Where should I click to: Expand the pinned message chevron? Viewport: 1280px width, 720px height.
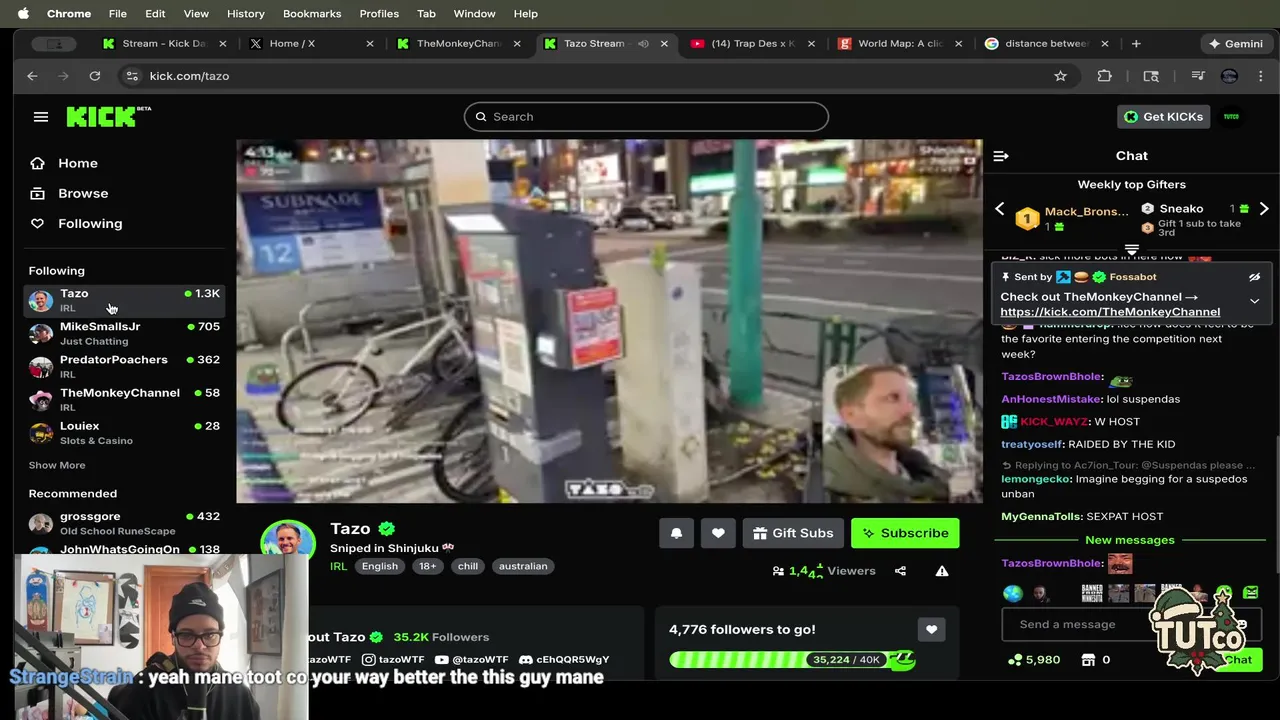(x=1254, y=301)
